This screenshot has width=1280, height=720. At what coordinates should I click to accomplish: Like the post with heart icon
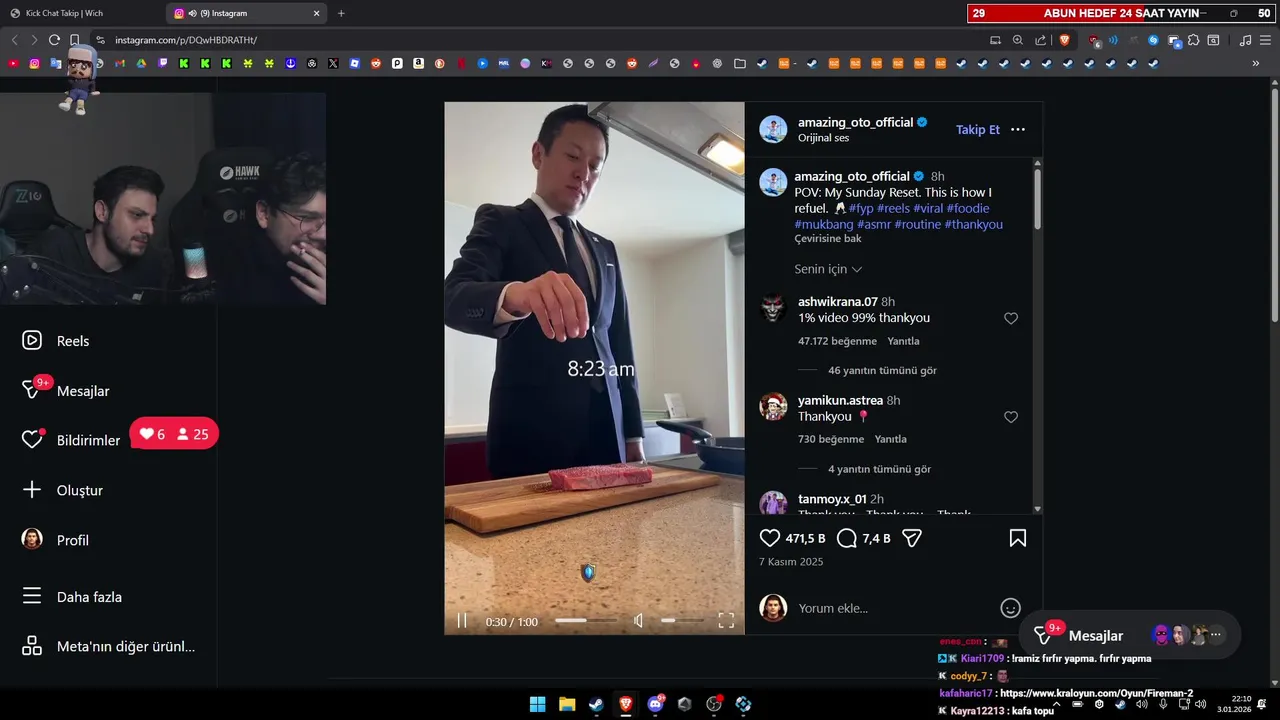pos(770,538)
